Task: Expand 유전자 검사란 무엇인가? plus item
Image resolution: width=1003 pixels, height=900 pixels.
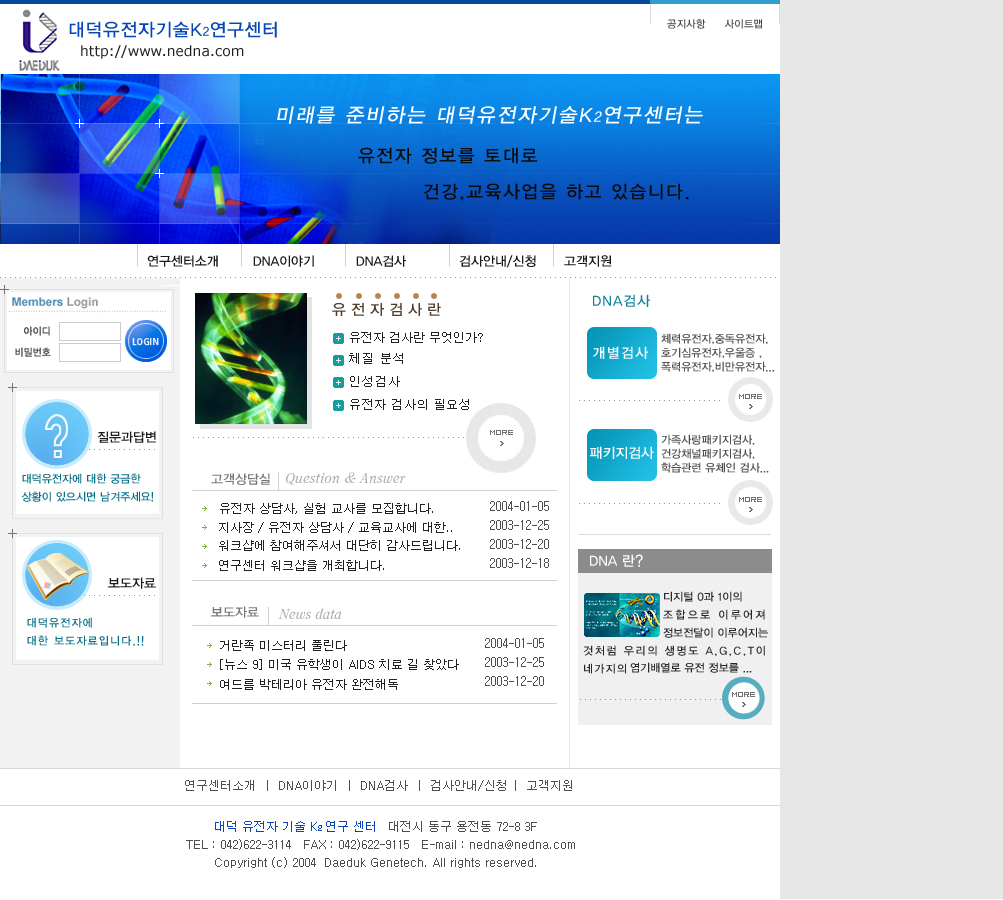Action: (x=338, y=338)
